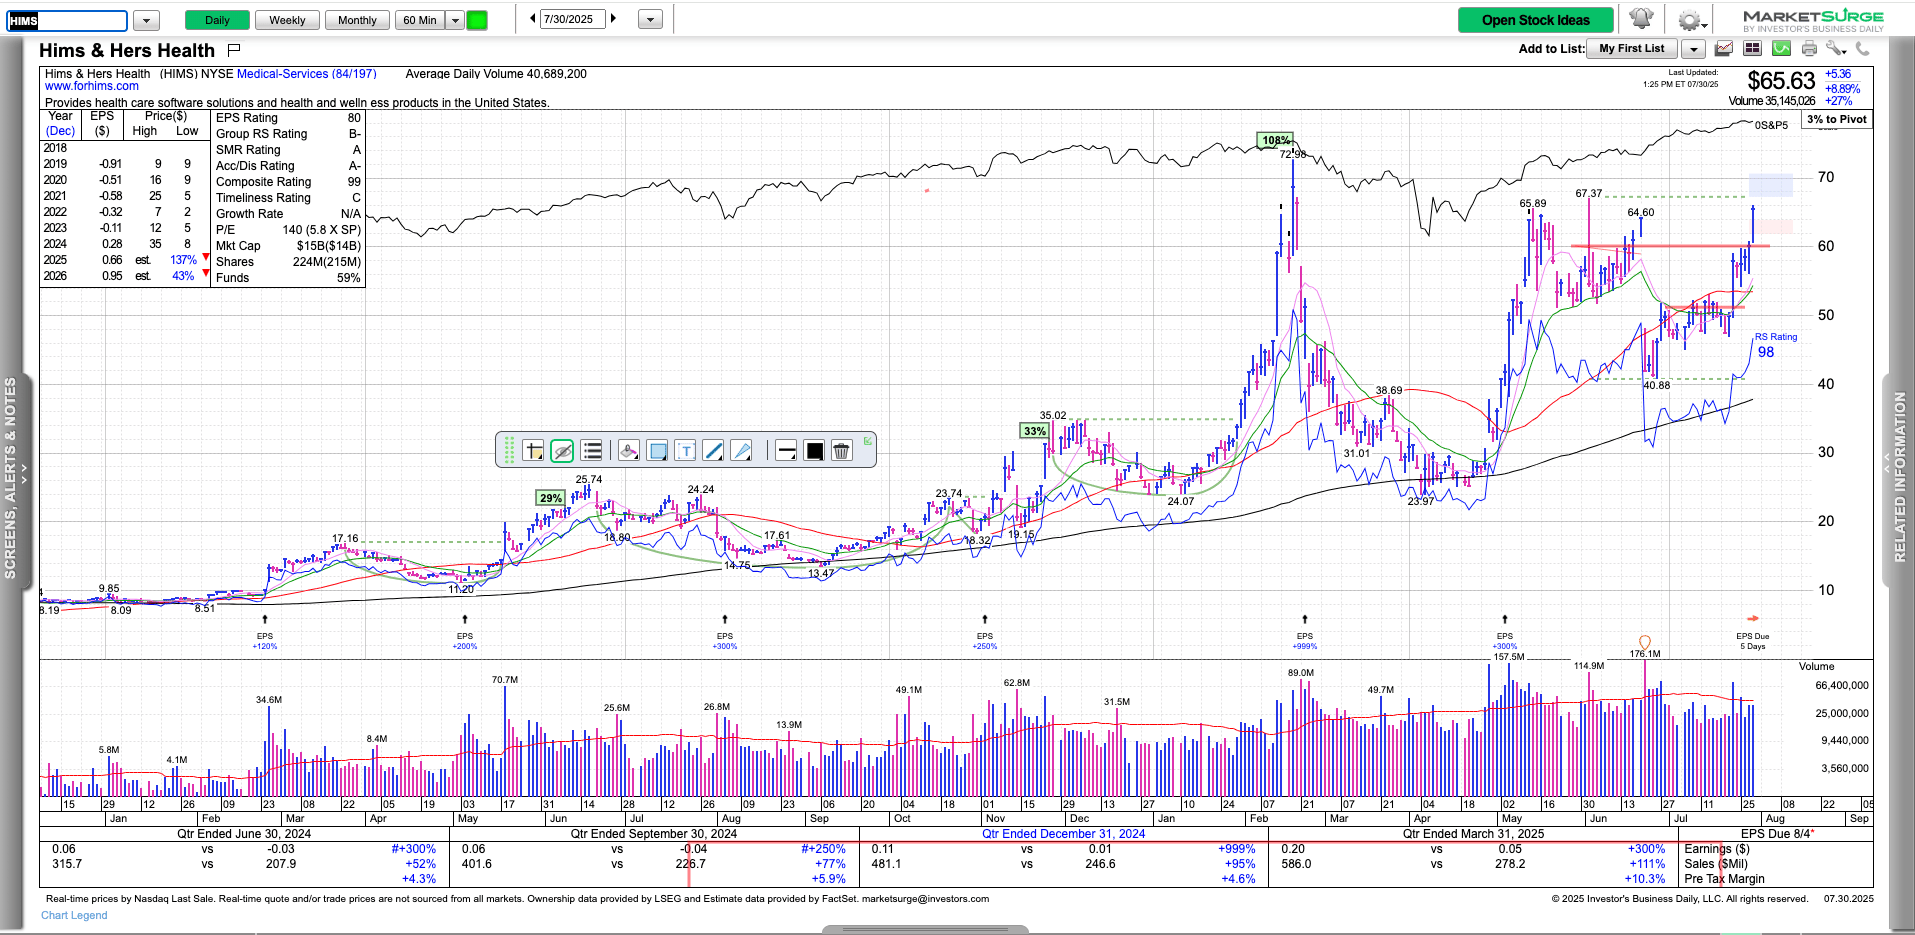Click the 33% gain marker on chart

point(1034,431)
